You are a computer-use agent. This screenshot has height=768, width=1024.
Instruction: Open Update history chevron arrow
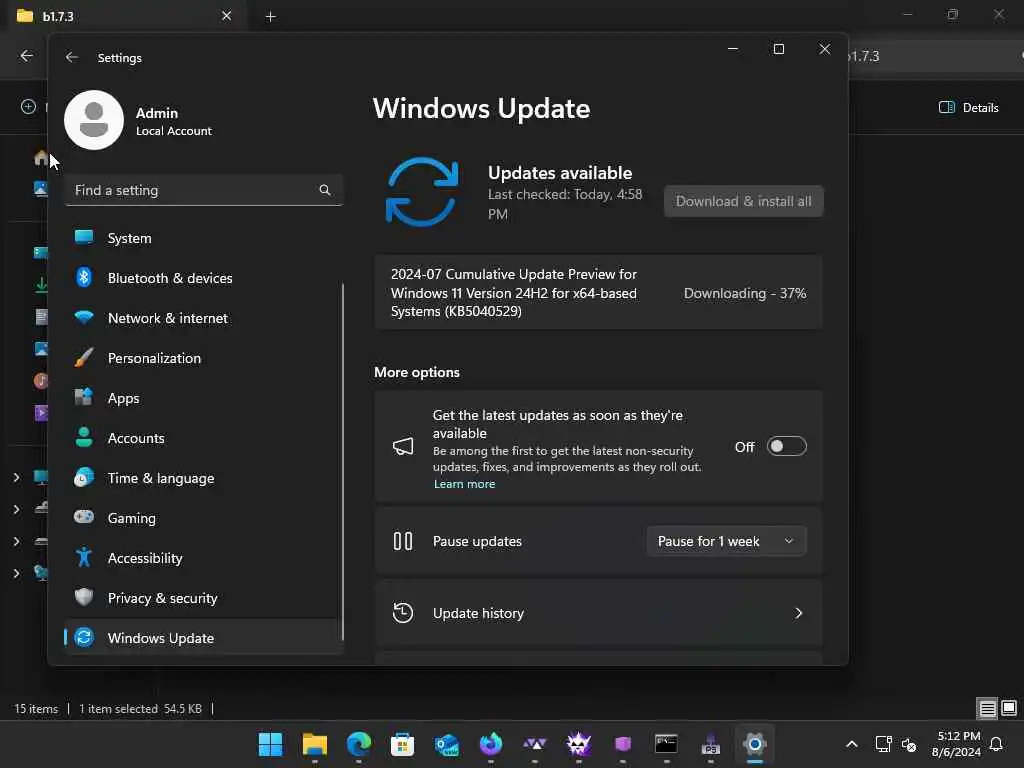click(798, 613)
